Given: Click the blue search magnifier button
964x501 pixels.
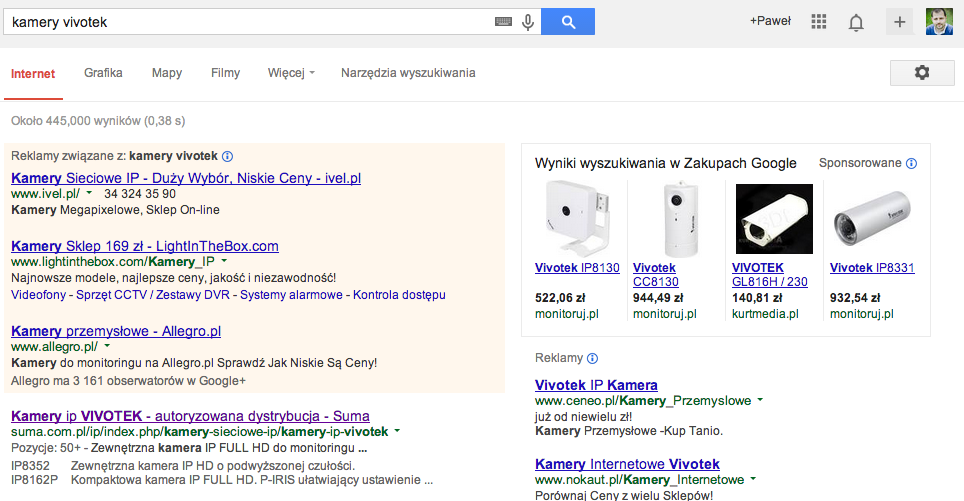Looking at the screenshot, I should click(x=567, y=22).
